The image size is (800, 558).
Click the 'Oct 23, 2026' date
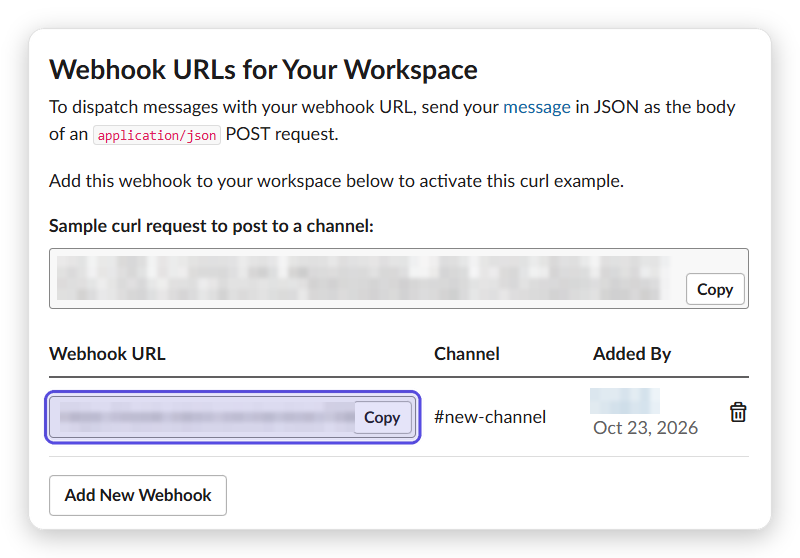coord(645,428)
